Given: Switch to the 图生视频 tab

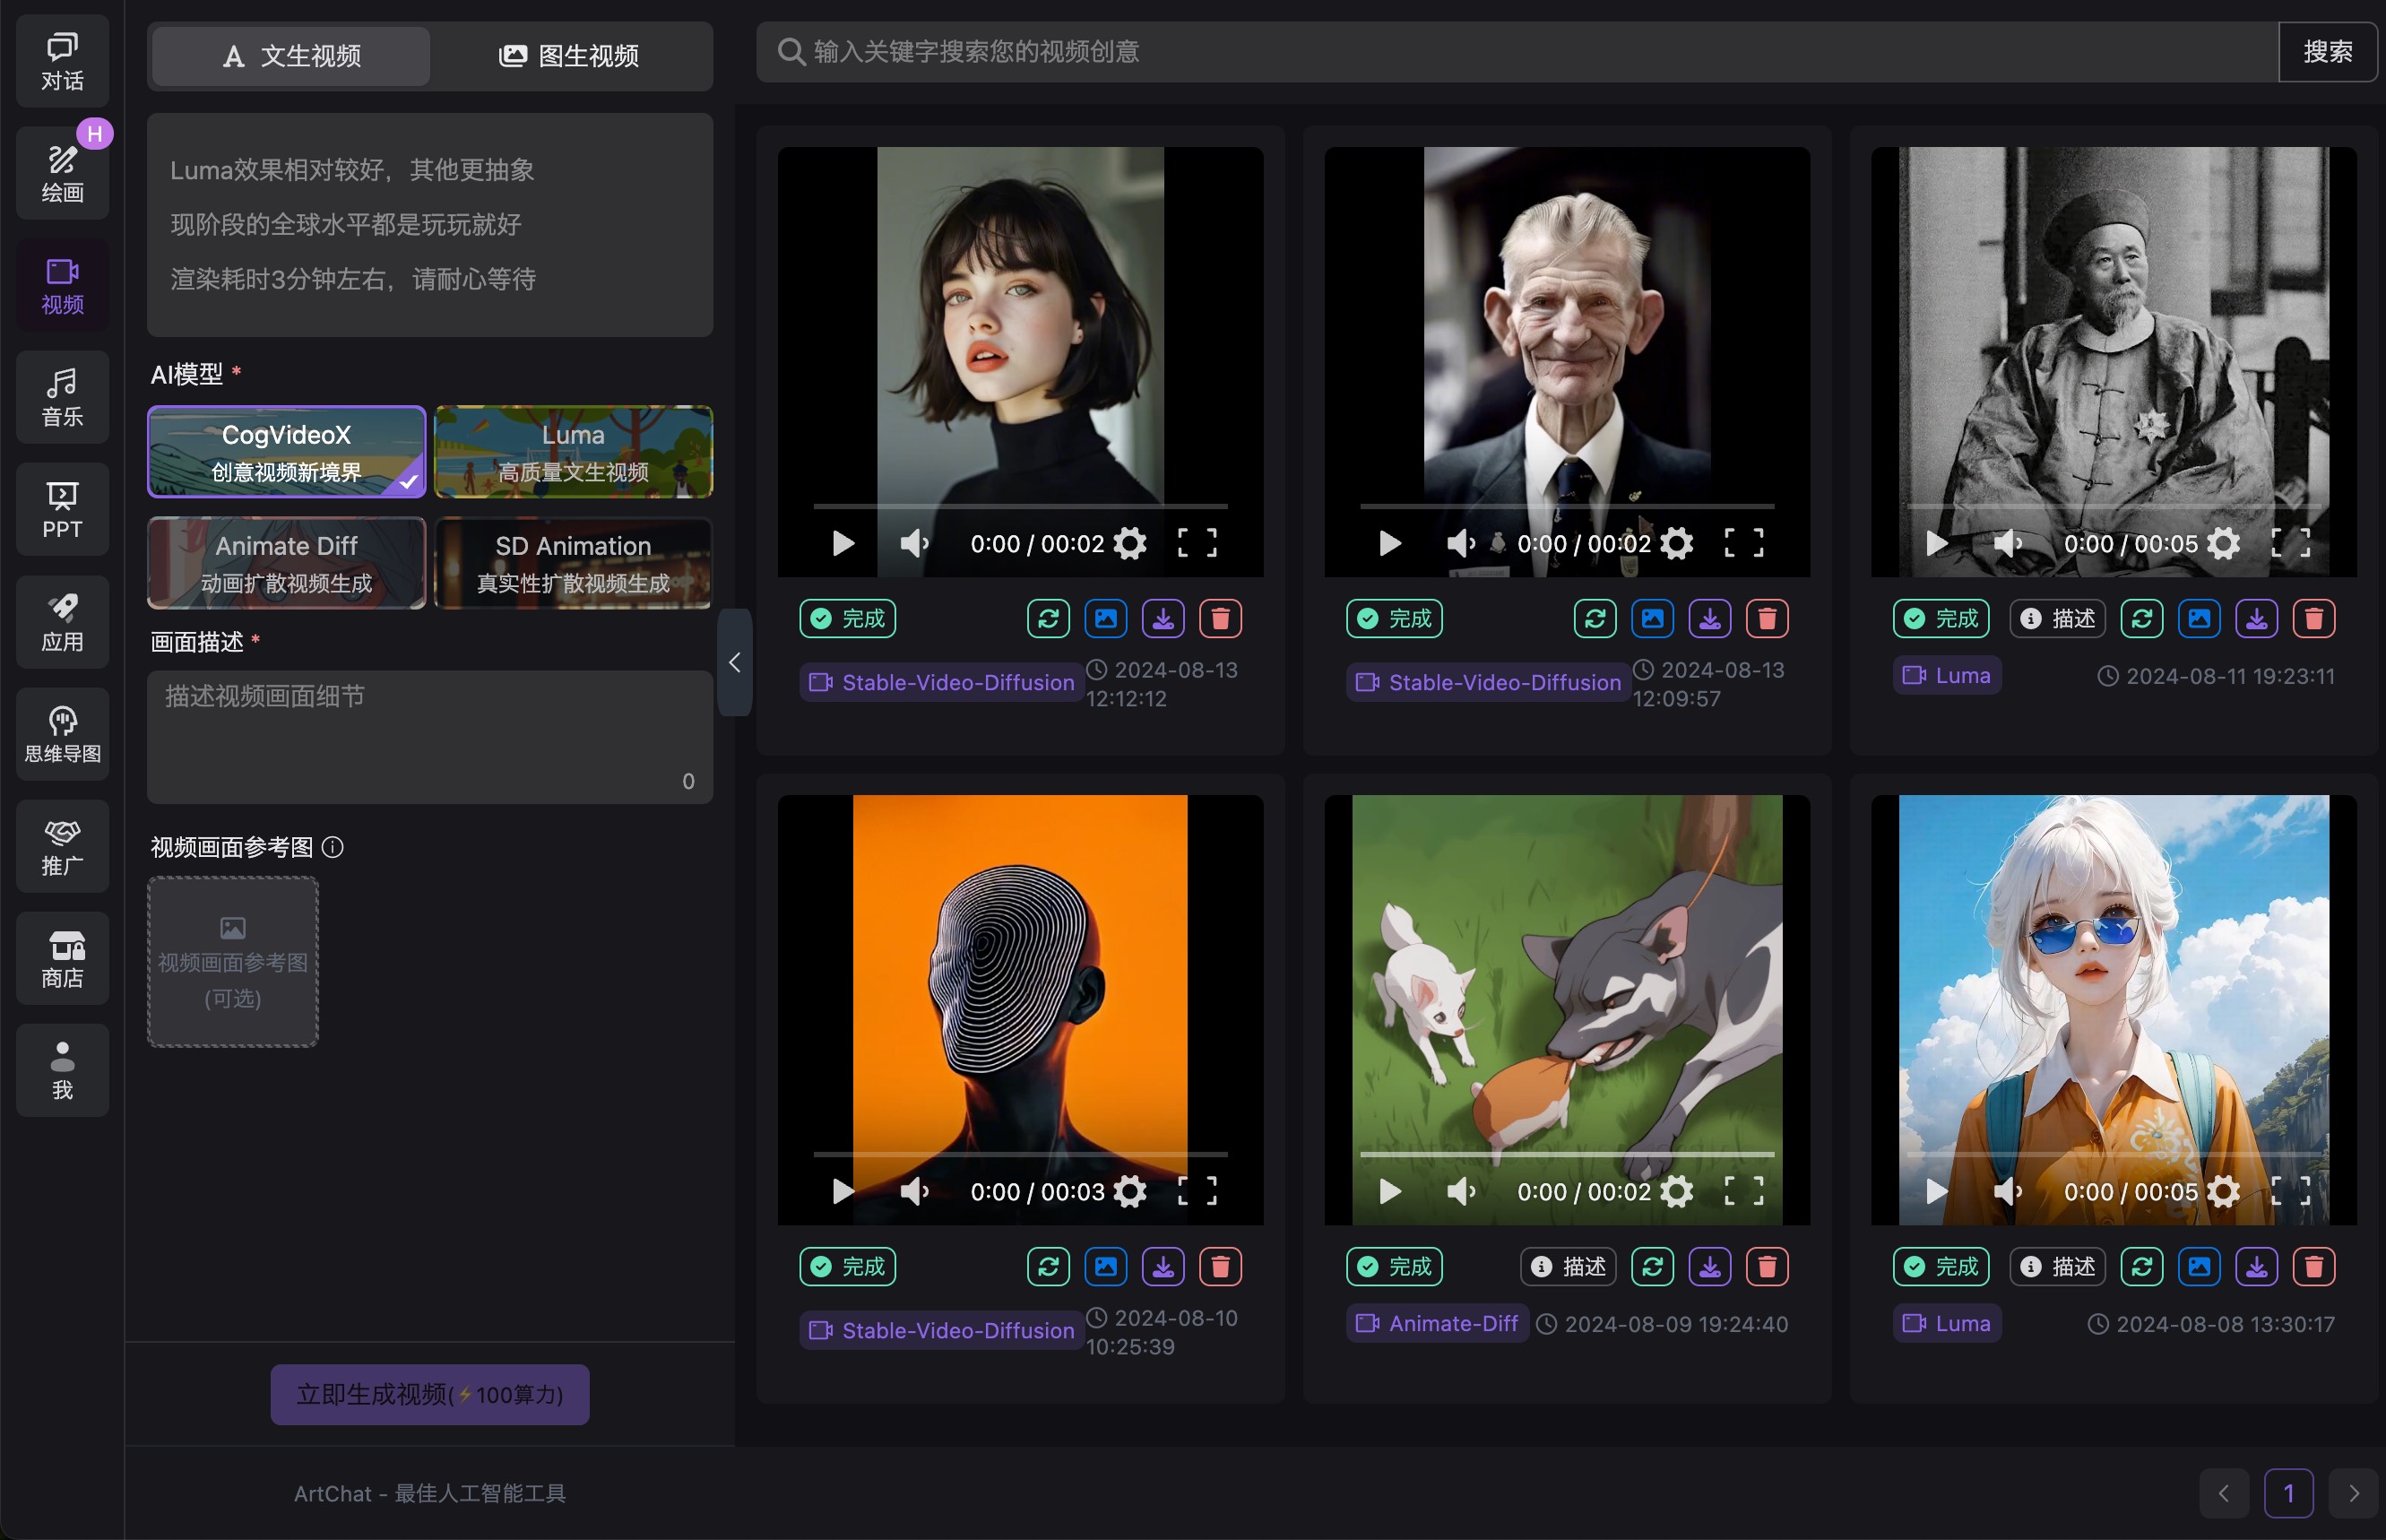Looking at the screenshot, I should click(x=570, y=56).
